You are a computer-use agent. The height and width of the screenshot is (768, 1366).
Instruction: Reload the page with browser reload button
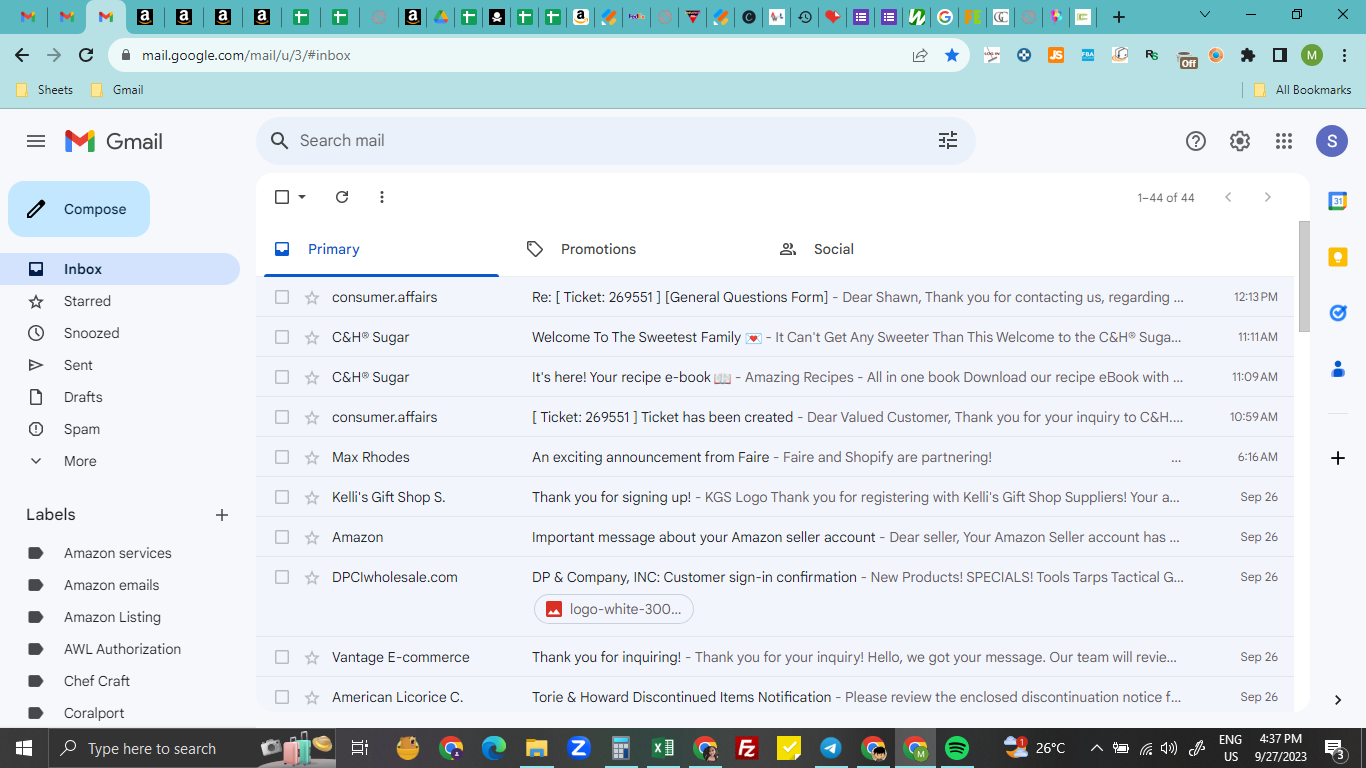click(x=86, y=55)
